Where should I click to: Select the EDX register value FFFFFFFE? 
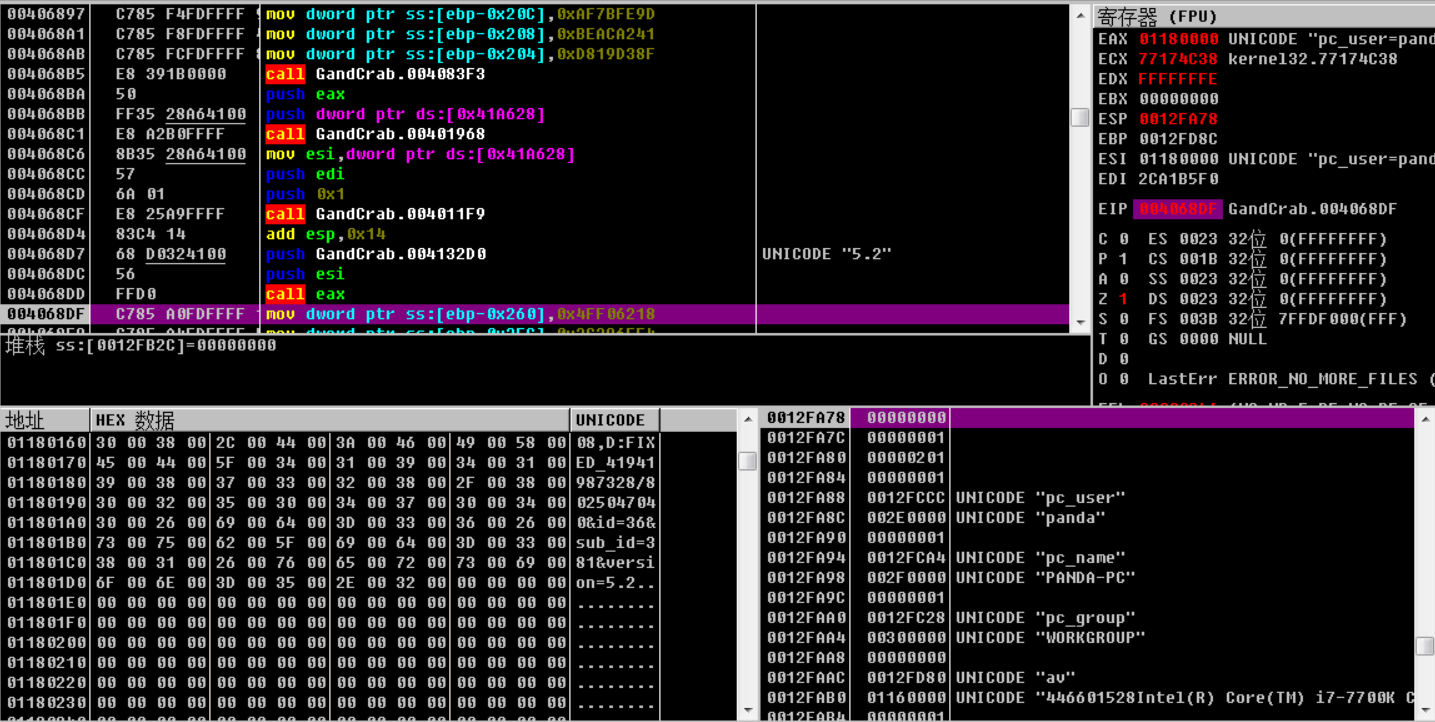tap(1178, 79)
